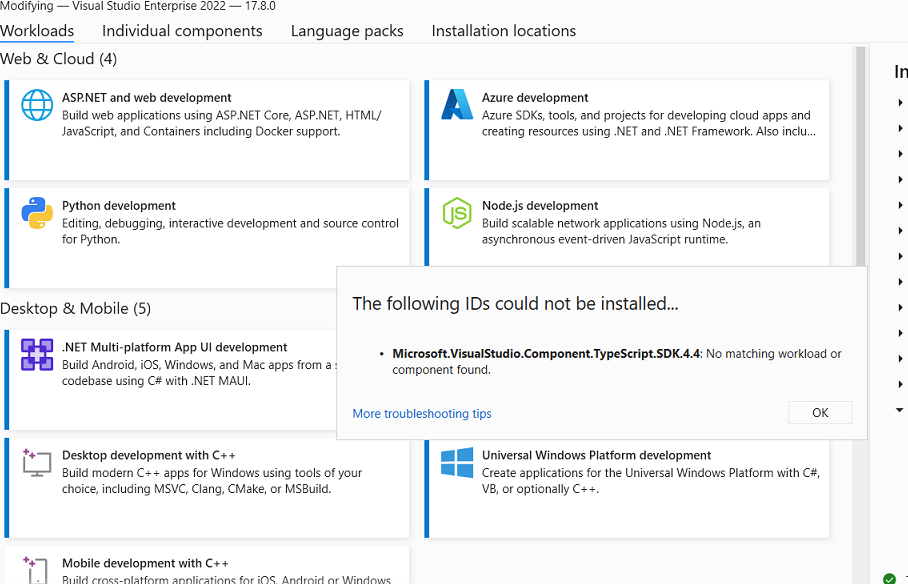
Task: Click the ASP.NET globe icon
Action: click(x=37, y=105)
